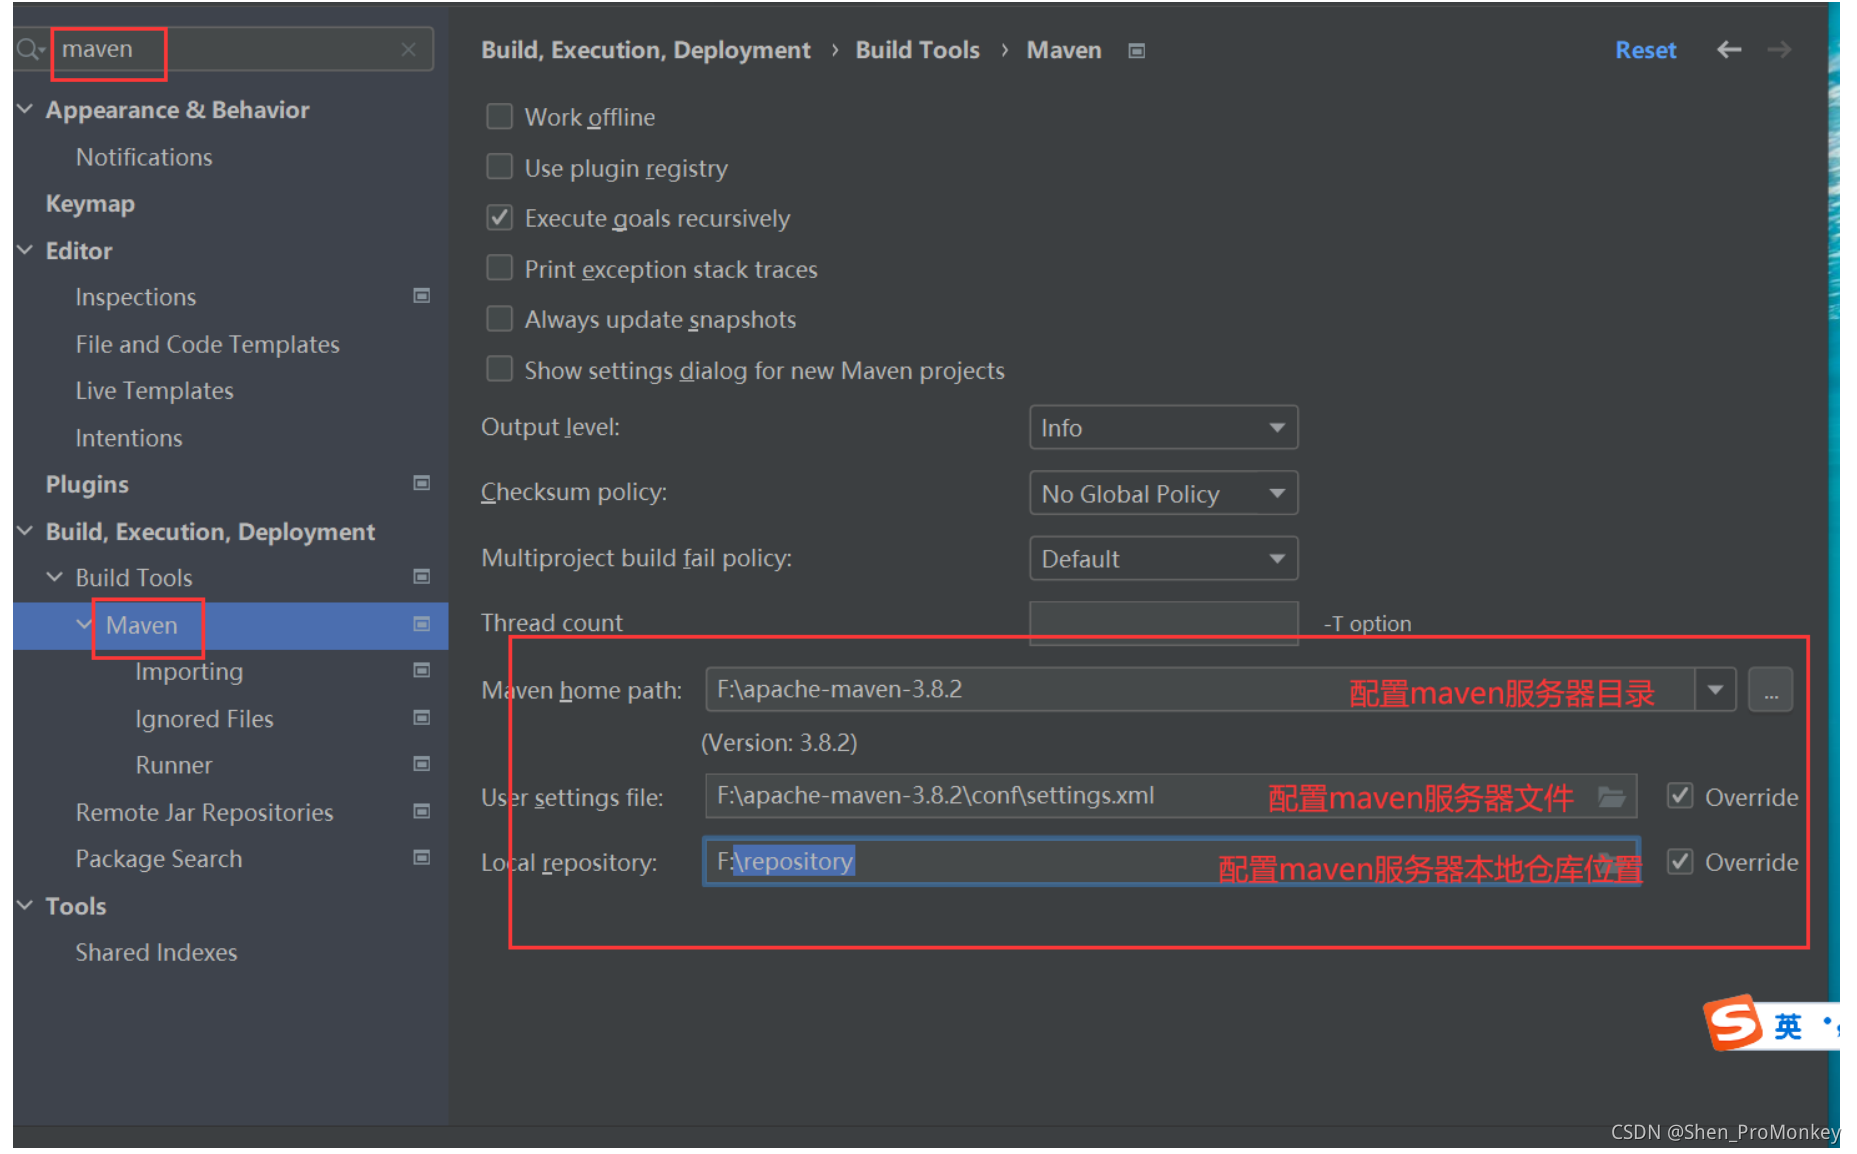Open Remote Jar Repositories settings
The width and height of the screenshot is (1857, 1154).
point(205,812)
